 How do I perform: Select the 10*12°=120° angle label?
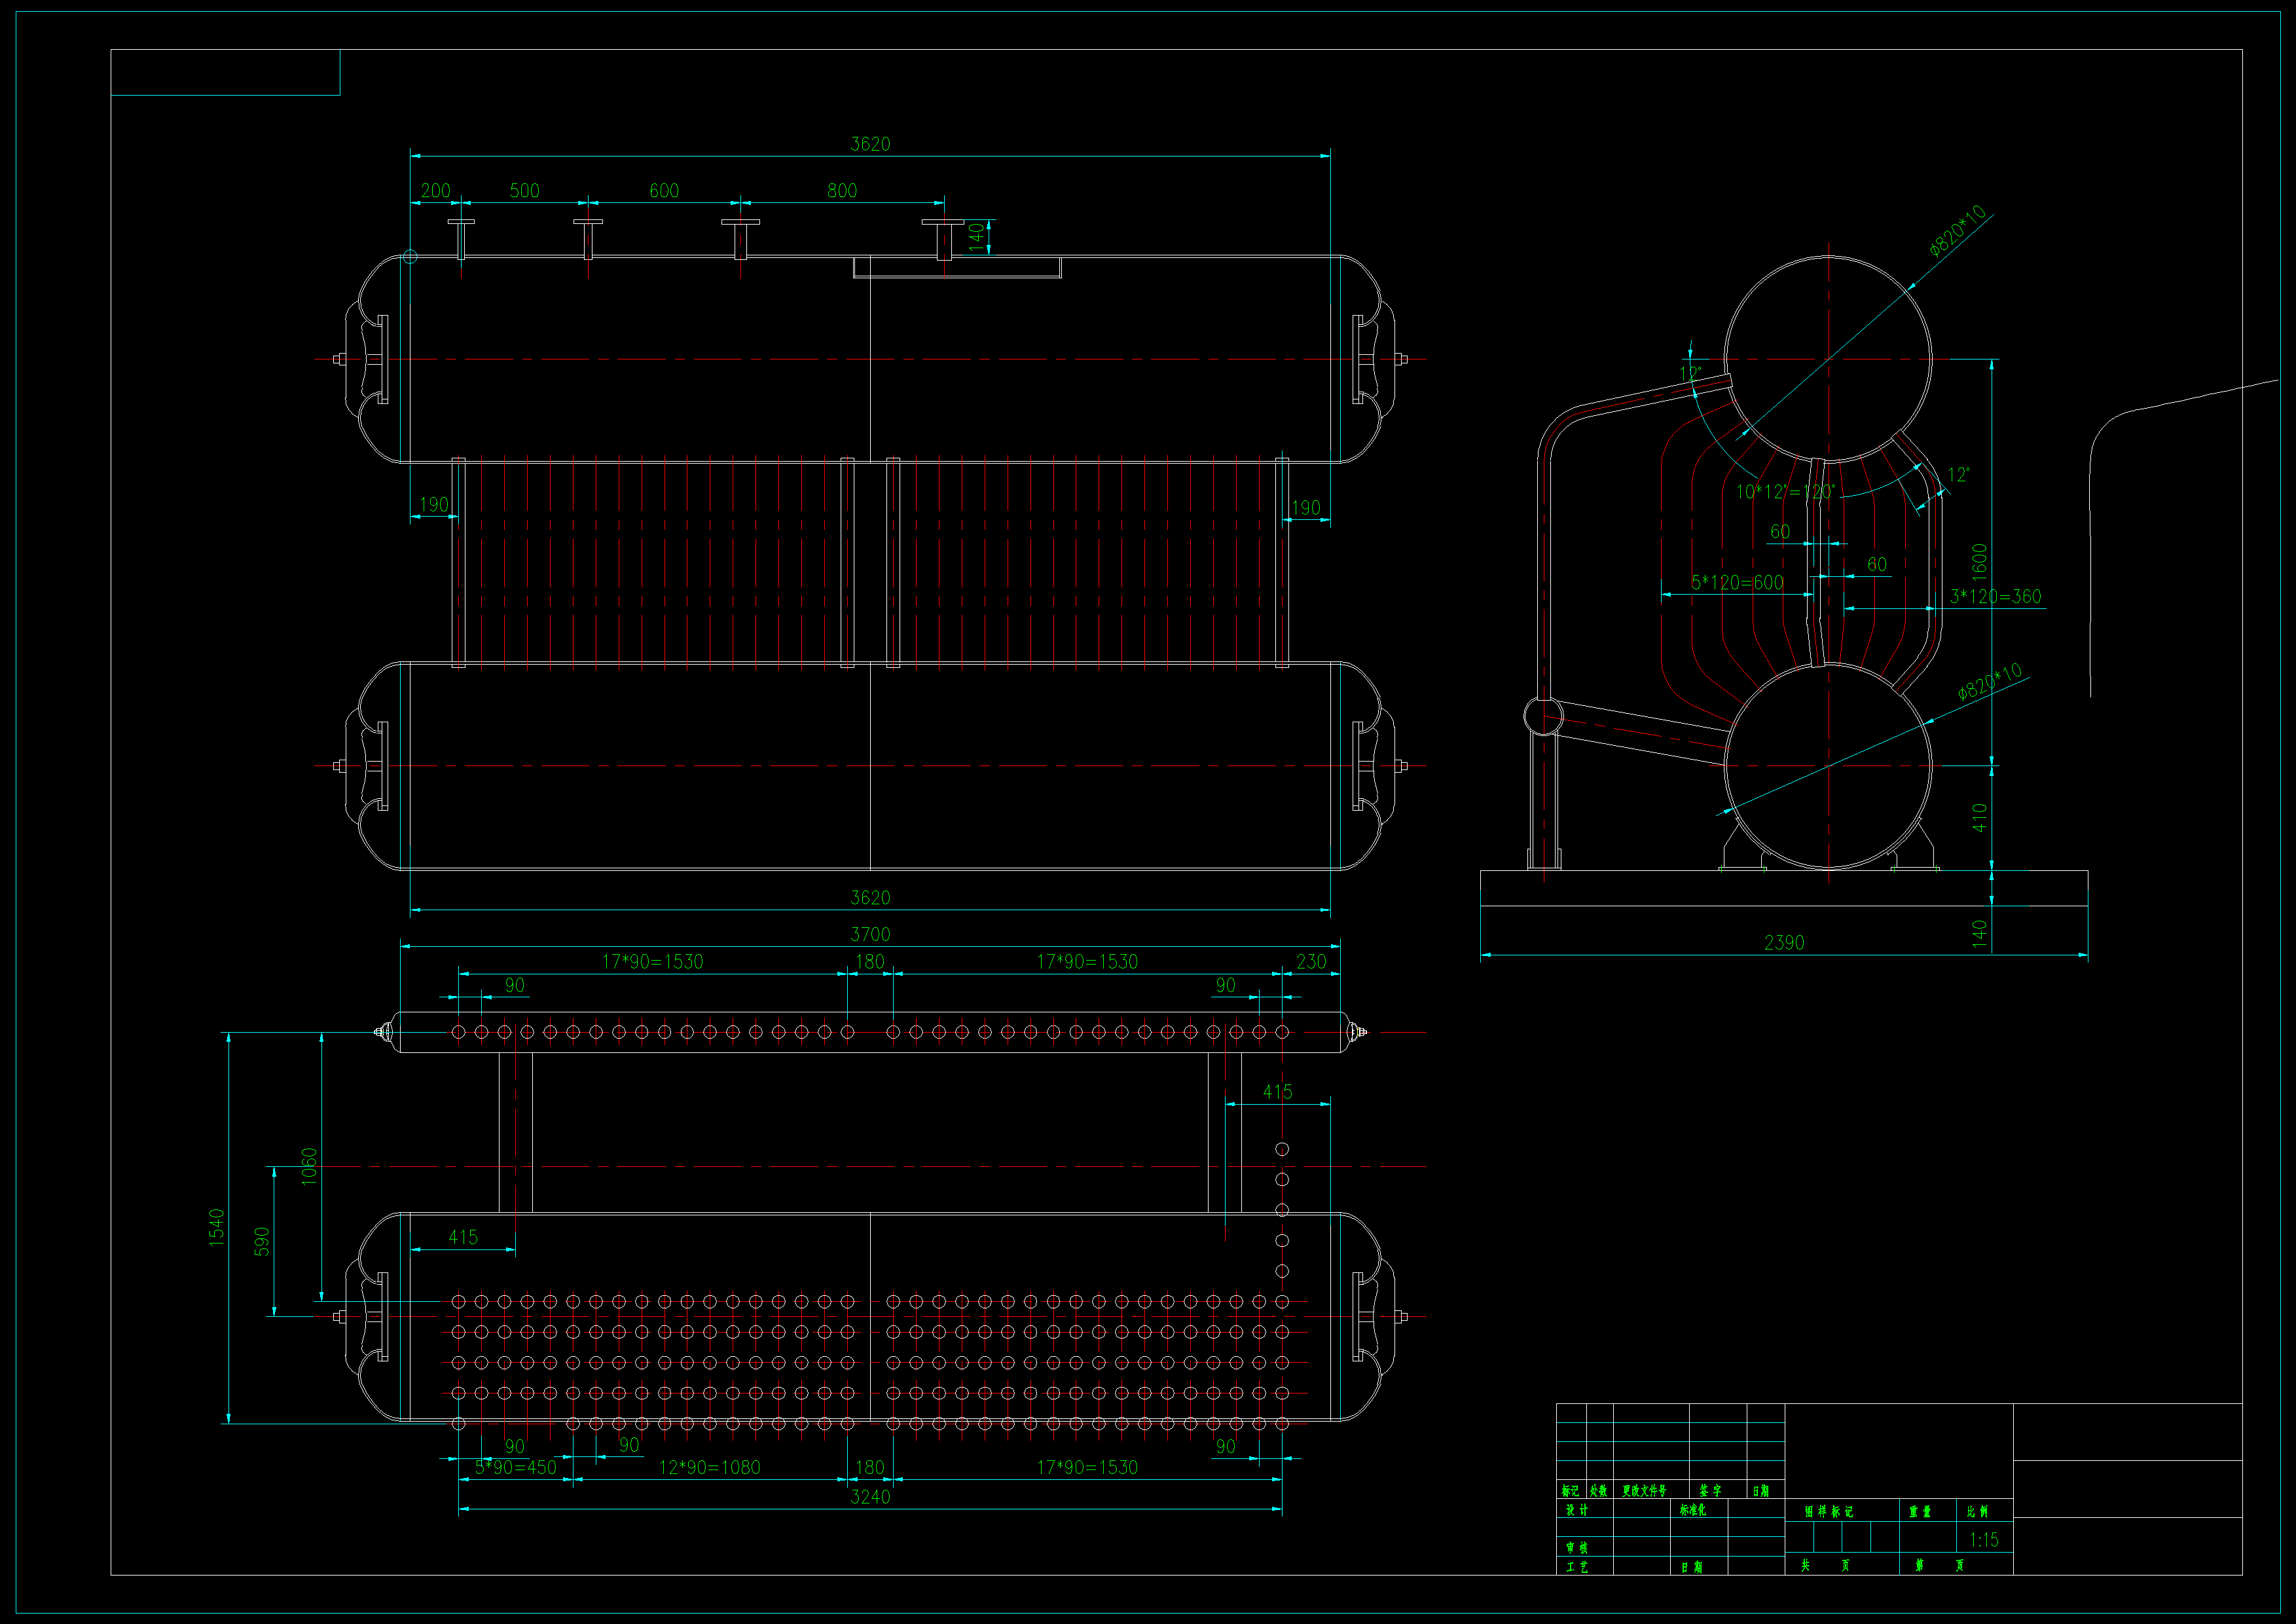(x=1785, y=491)
